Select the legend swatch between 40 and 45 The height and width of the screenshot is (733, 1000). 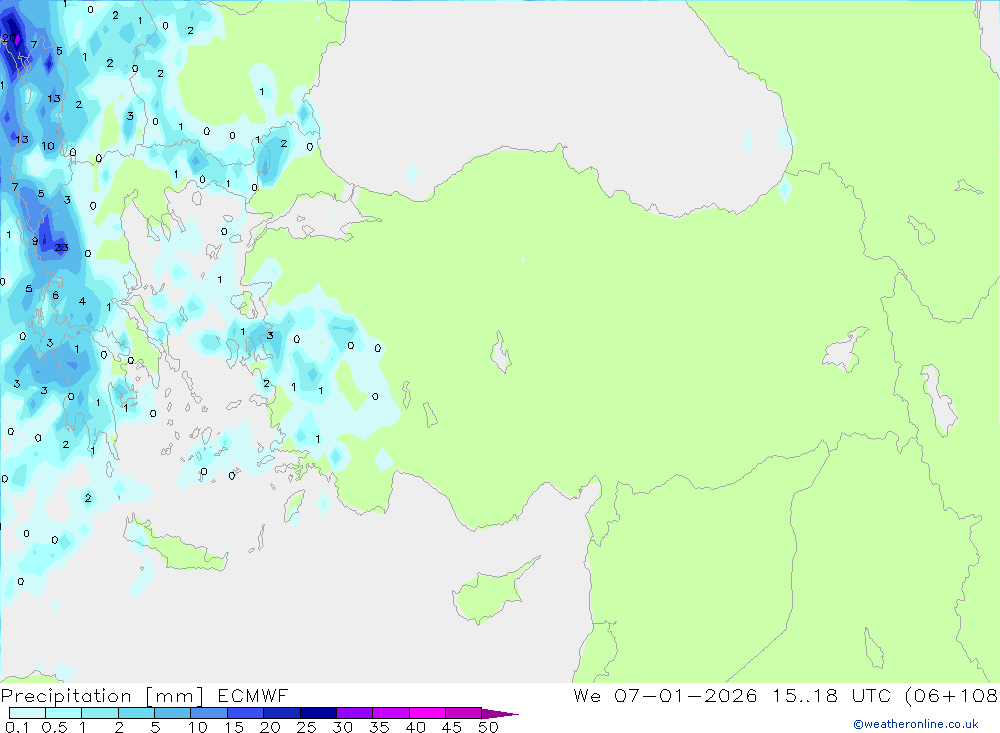pos(427,713)
